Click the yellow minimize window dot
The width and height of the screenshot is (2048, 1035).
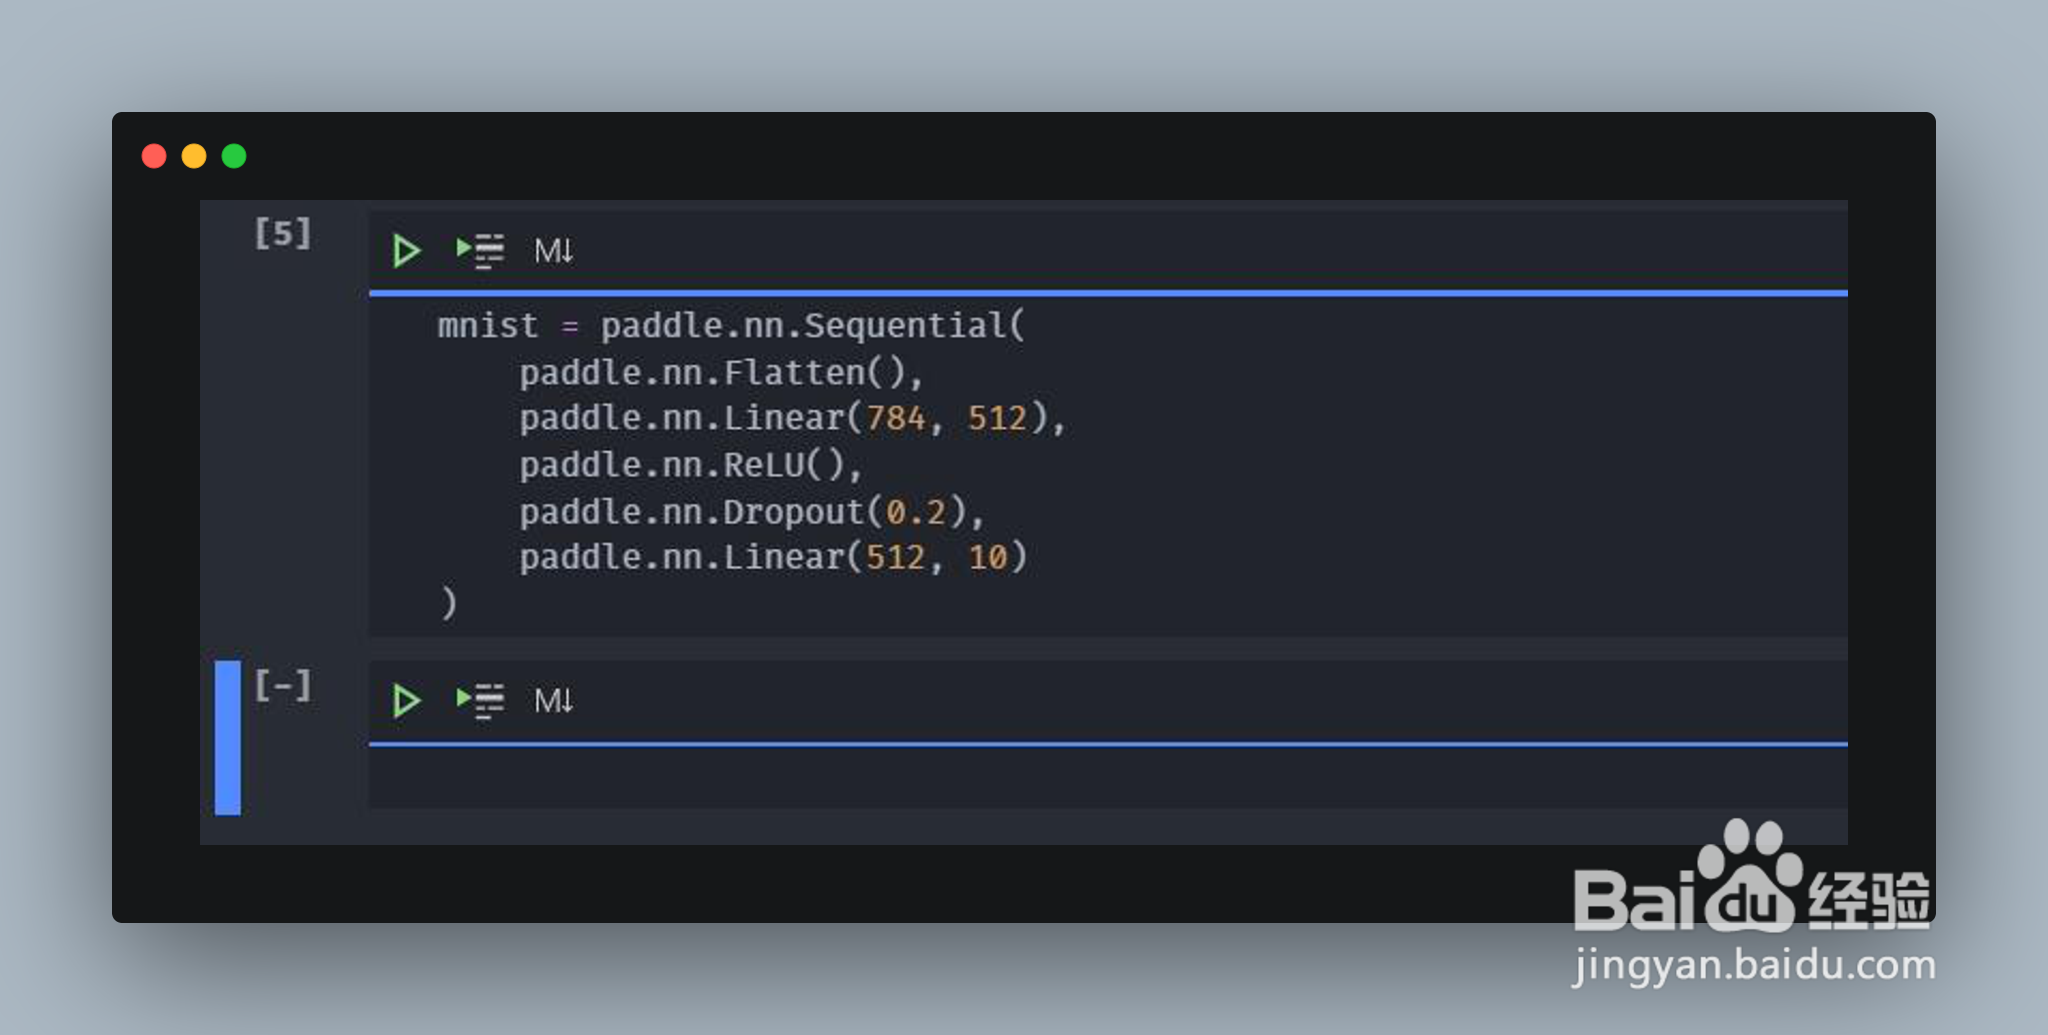194,156
